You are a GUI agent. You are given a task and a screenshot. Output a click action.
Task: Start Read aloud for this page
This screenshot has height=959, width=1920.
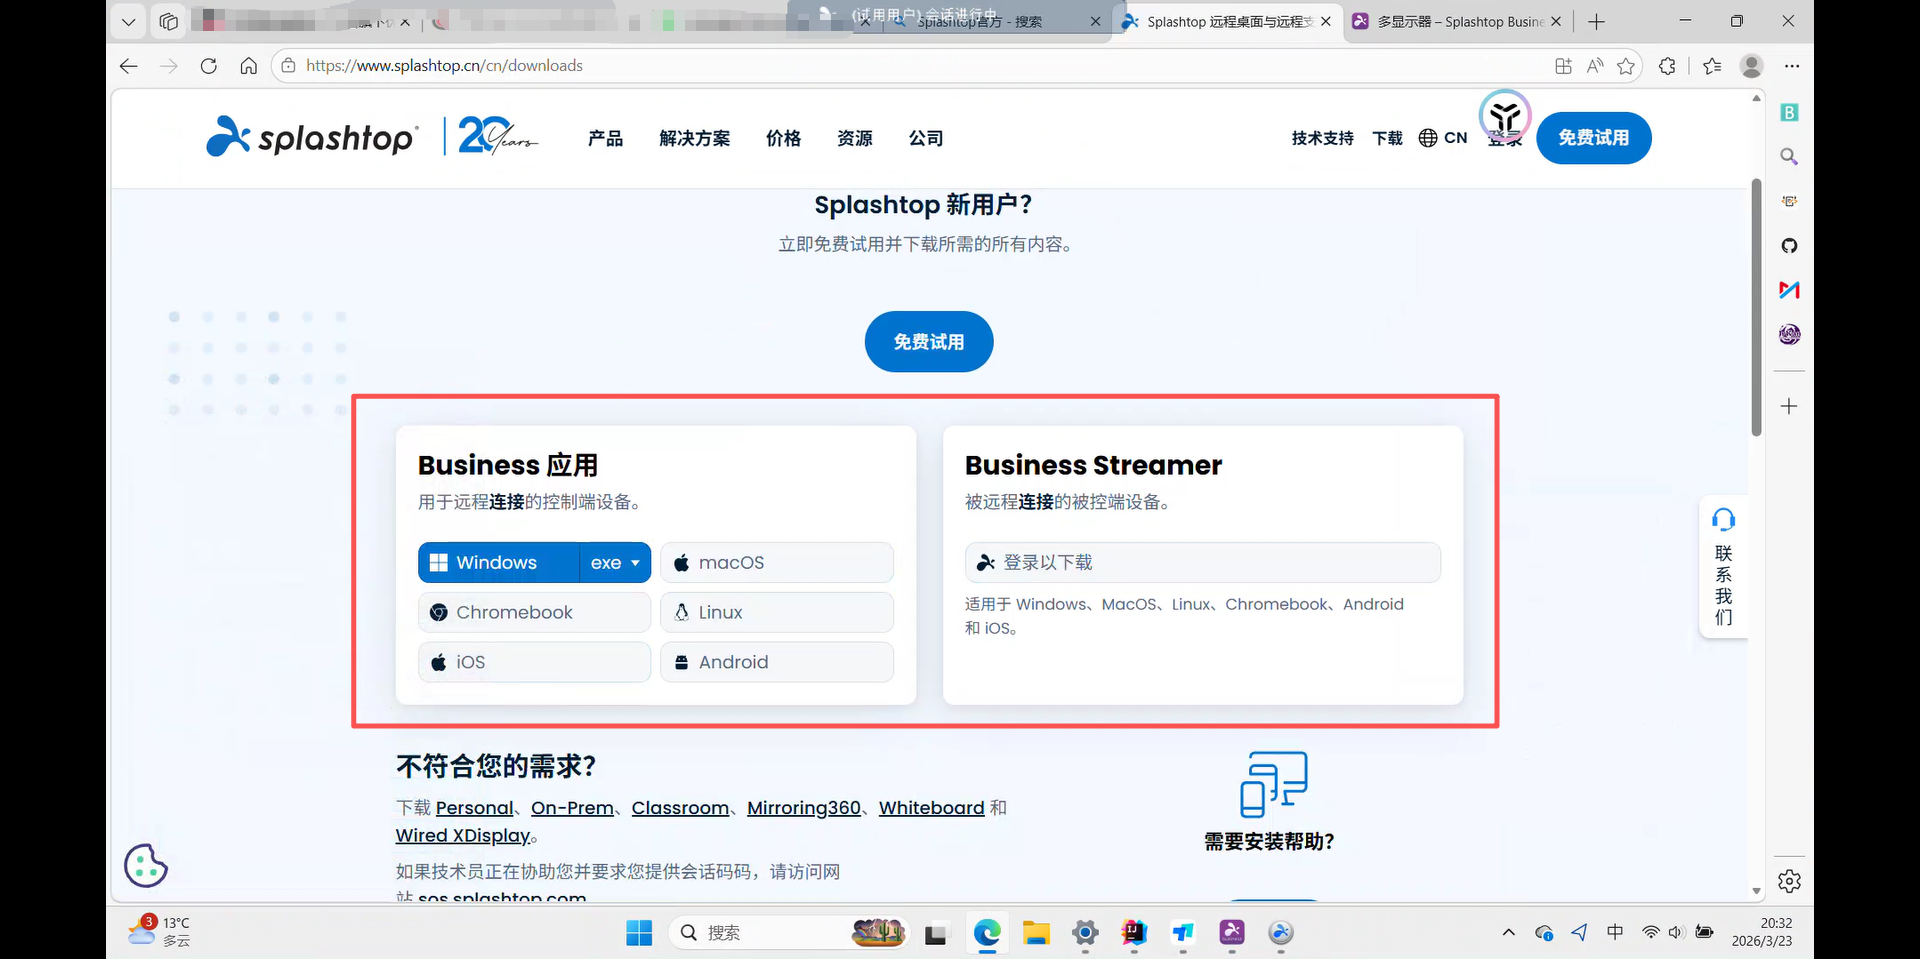tap(1595, 66)
